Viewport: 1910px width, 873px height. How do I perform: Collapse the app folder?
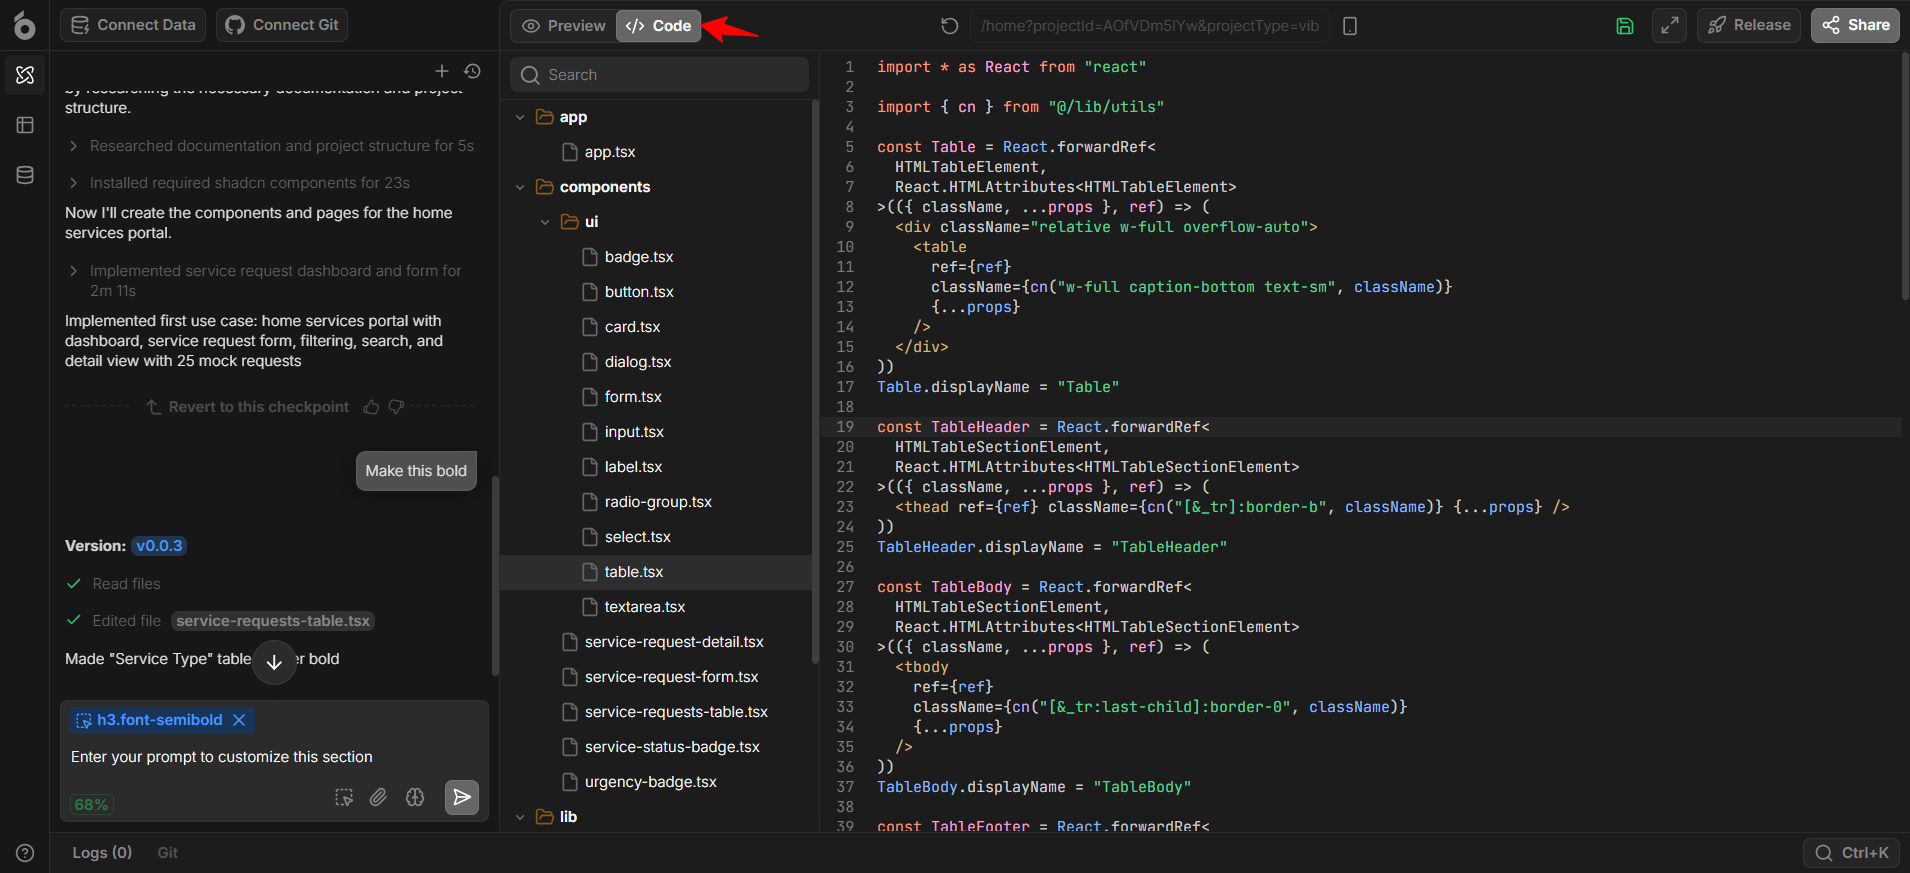520,117
